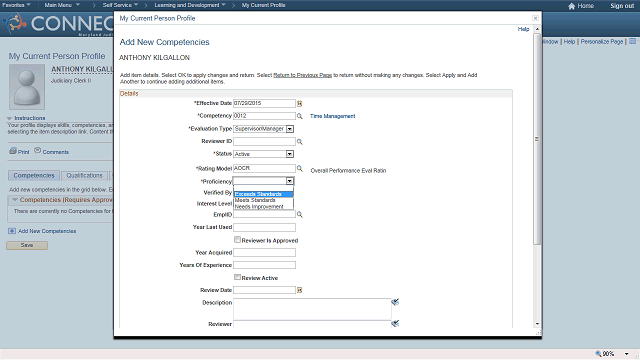This screenshot has height=360, width=640.
Task: Collapse the Instructions section
Action: click(x=9, y=118)
